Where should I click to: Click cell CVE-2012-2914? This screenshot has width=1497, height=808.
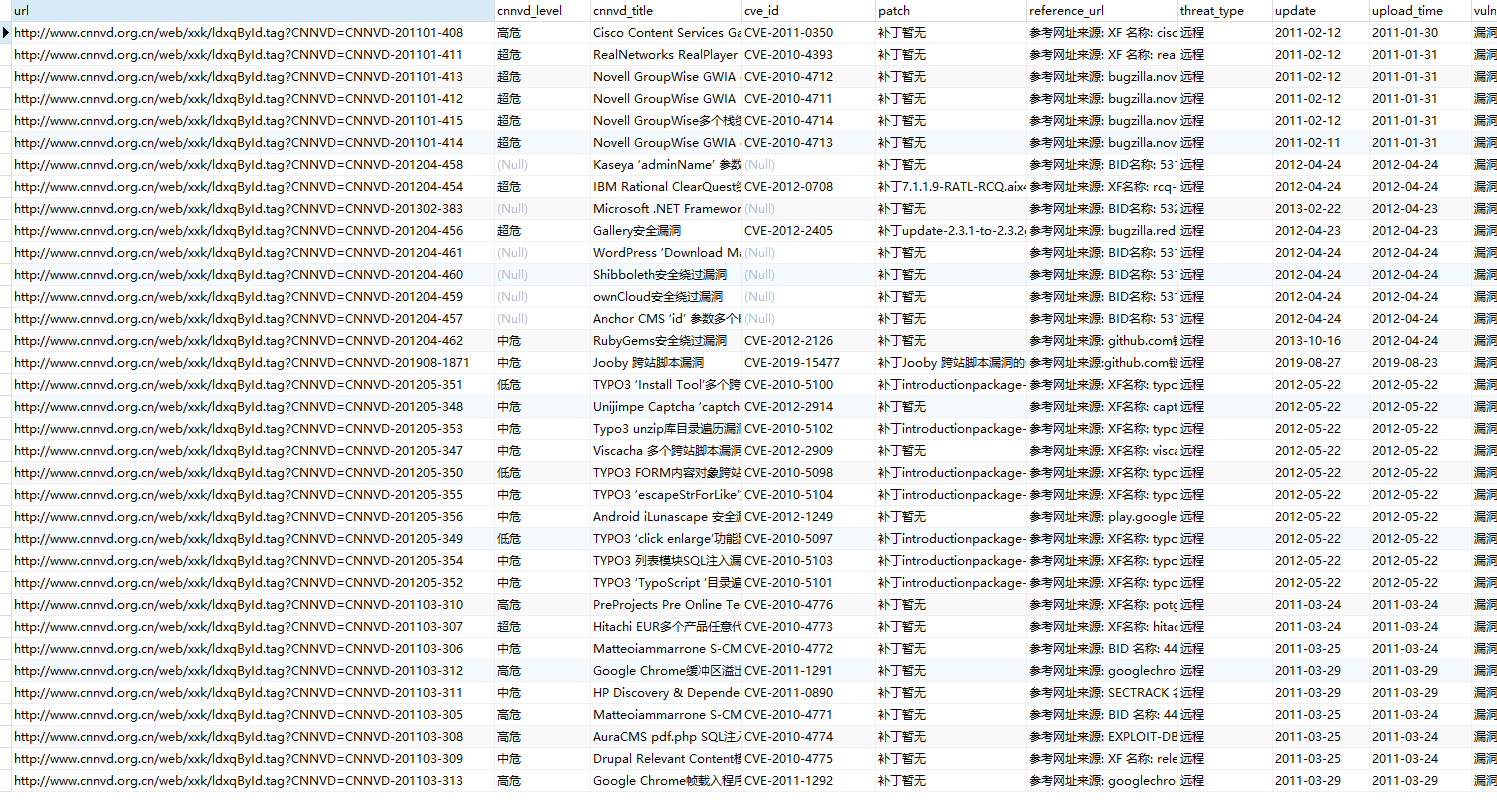coord(808,407)
